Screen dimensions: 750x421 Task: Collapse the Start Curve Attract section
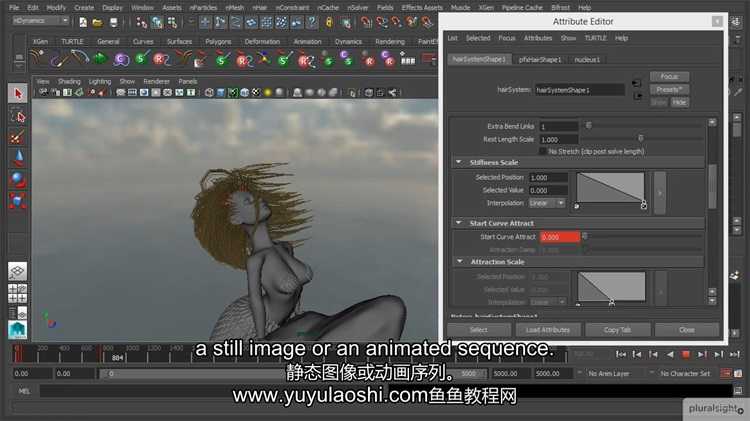[x=459, y=223]
